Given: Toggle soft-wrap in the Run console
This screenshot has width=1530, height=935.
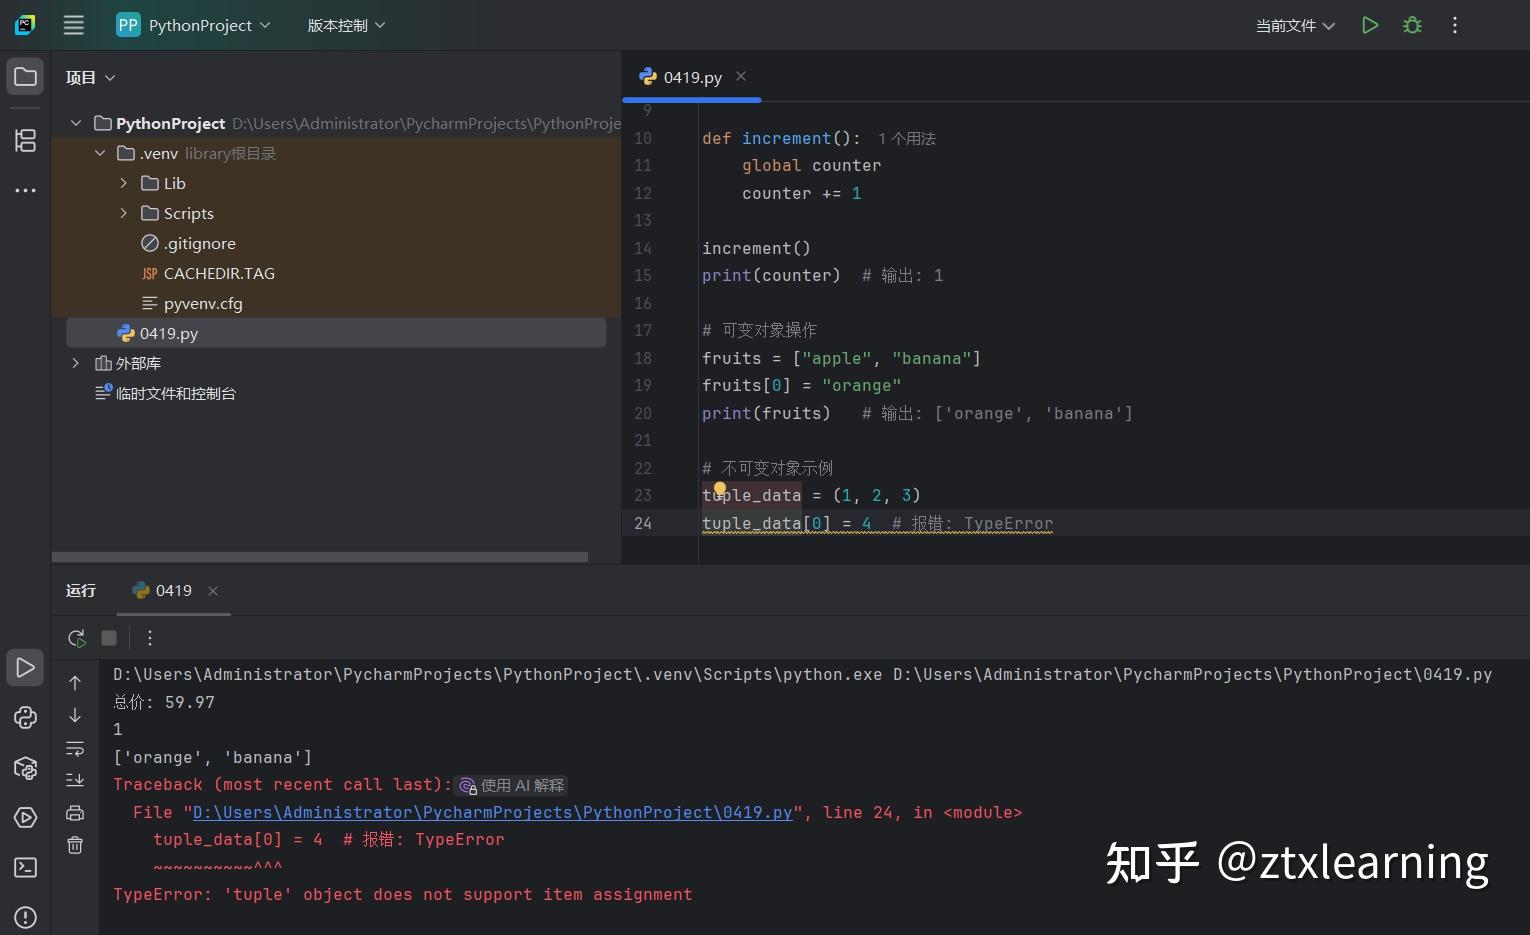Looking at the screenshot, I should [75, 749].
